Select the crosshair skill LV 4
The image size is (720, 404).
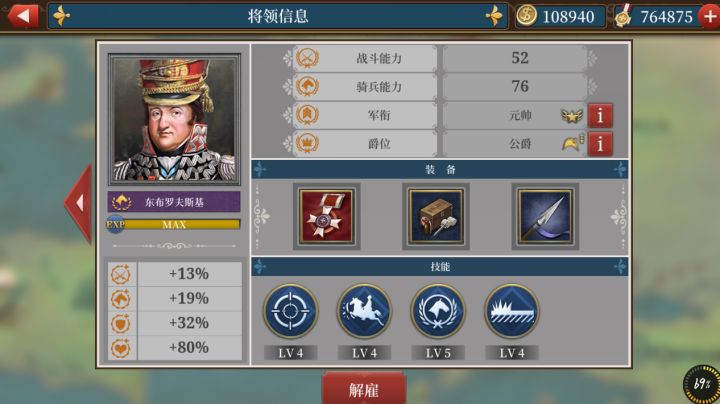click(x=290, y=311)
